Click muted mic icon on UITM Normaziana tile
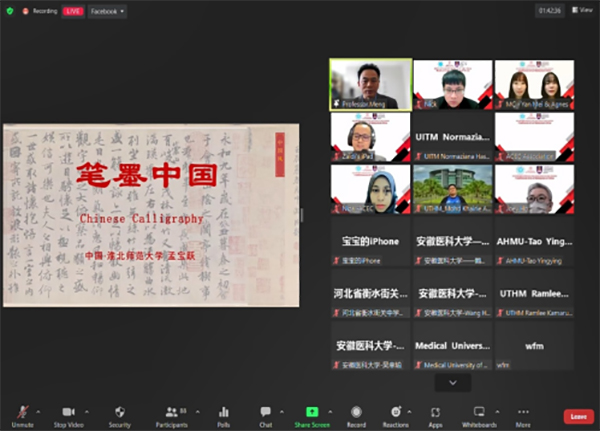The image size is (600, 432). (419, 156)
